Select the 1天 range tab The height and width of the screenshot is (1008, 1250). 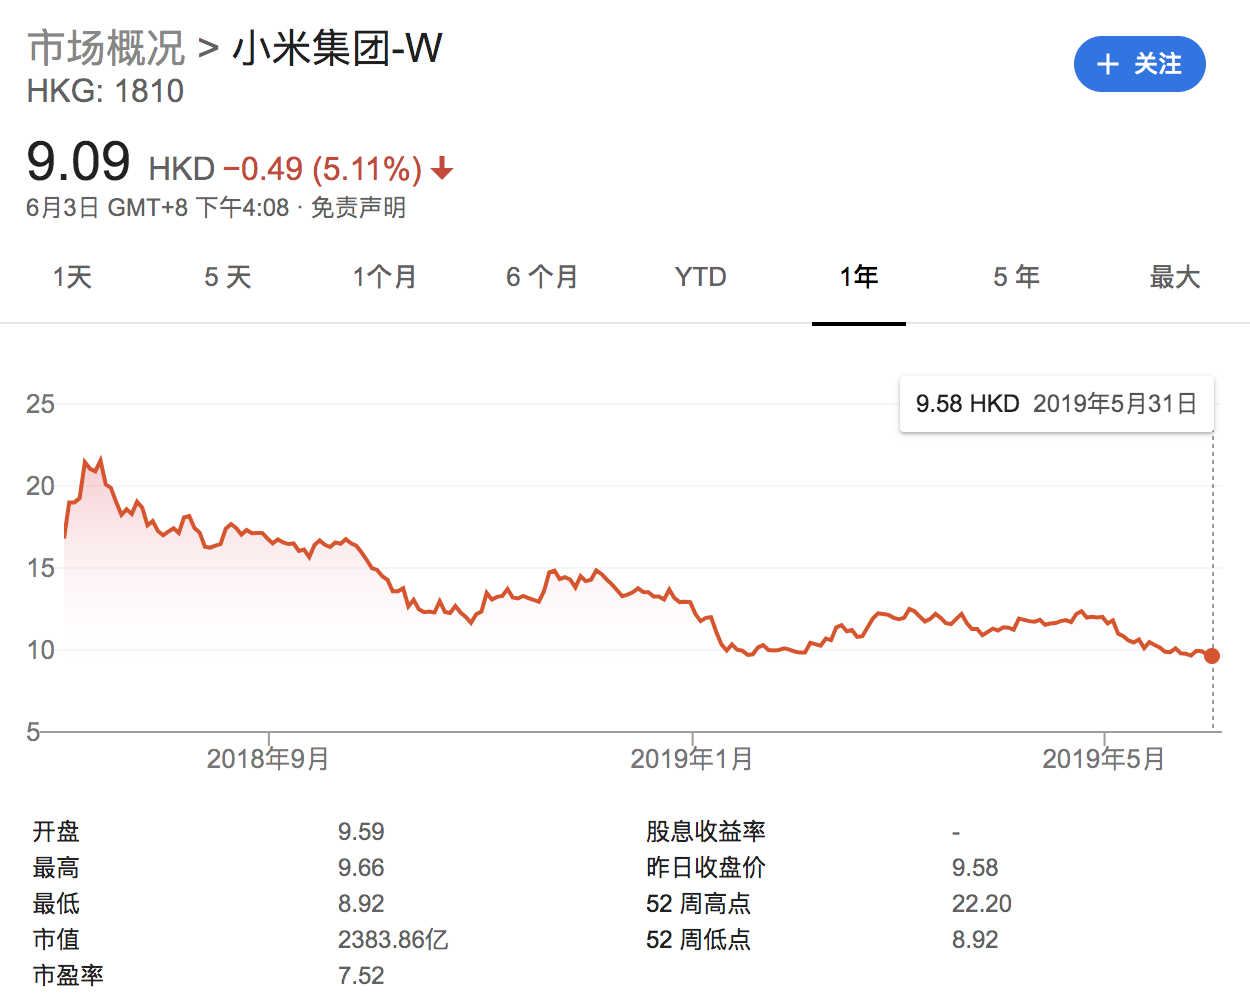pos(72,277)
